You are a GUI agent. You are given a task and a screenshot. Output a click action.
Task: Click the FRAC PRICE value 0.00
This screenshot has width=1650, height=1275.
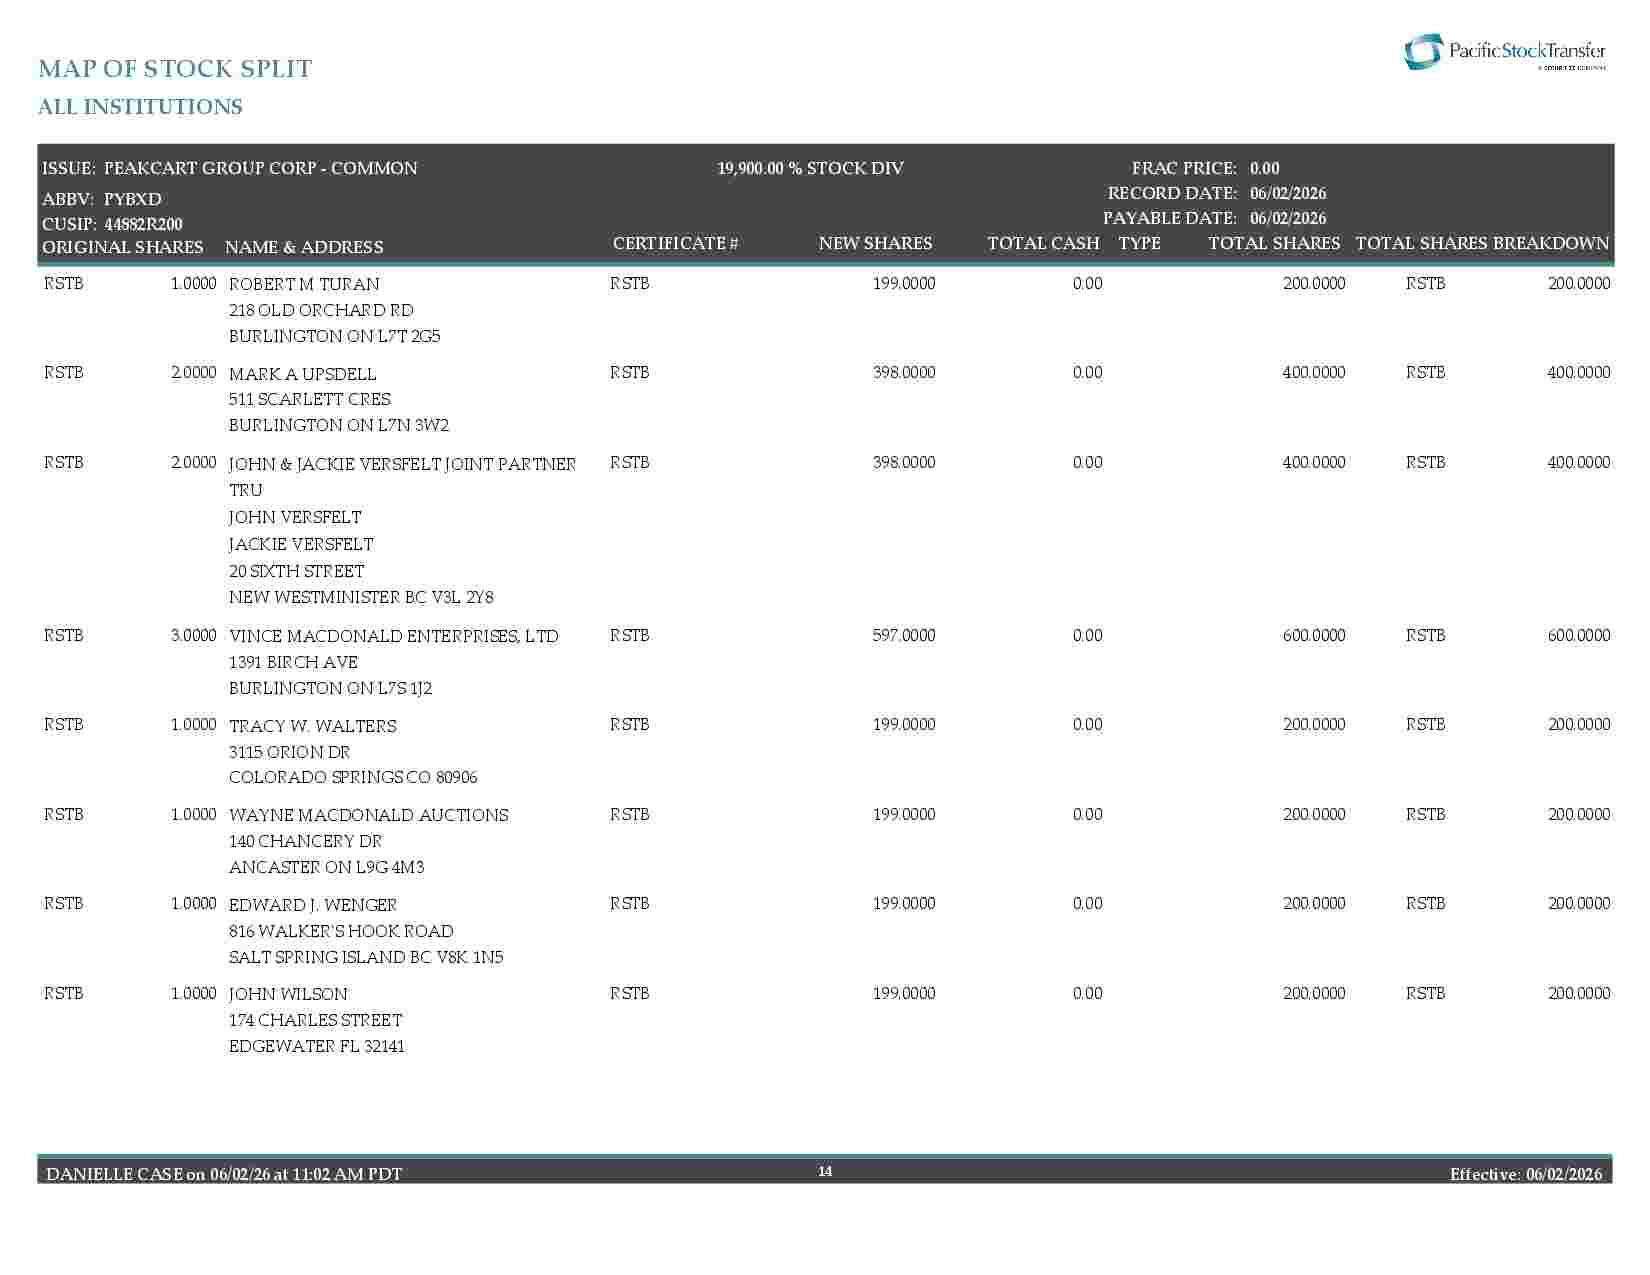click(x=1264, y=168)
